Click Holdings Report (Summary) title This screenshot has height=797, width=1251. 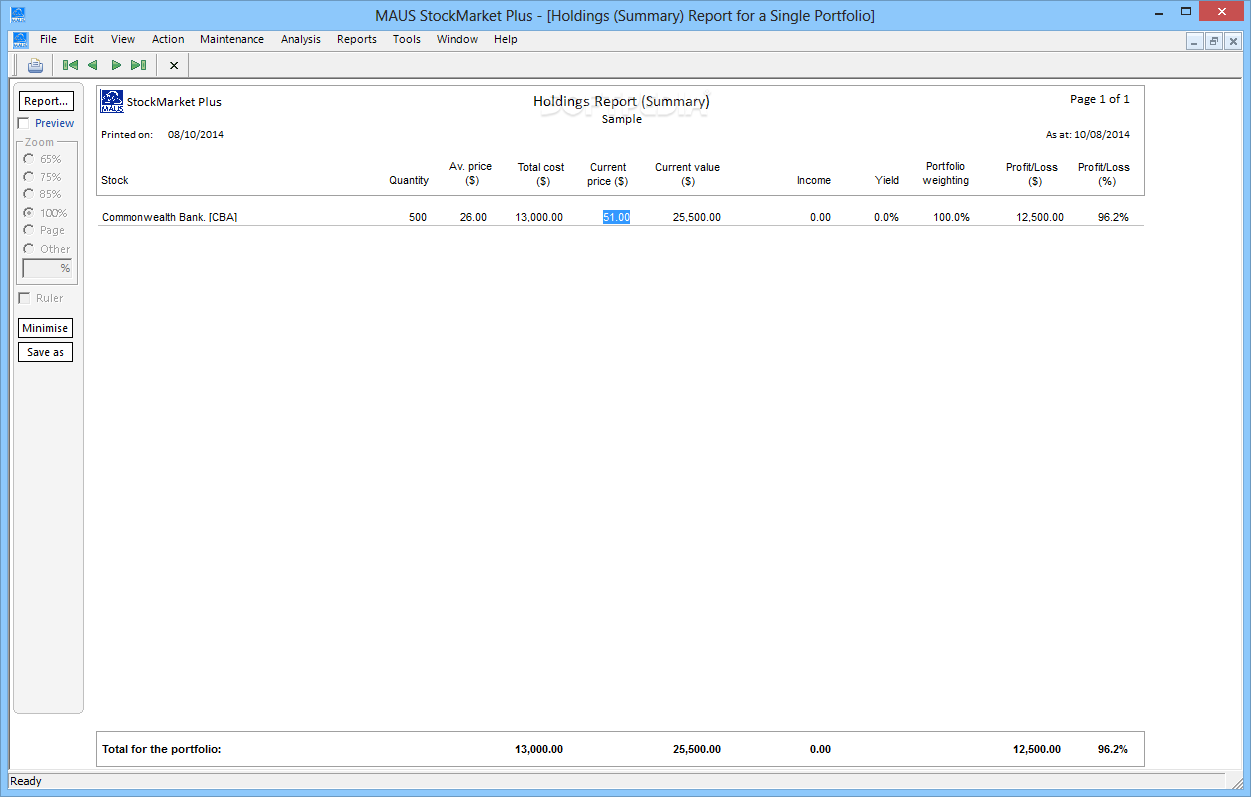point(621,101)
